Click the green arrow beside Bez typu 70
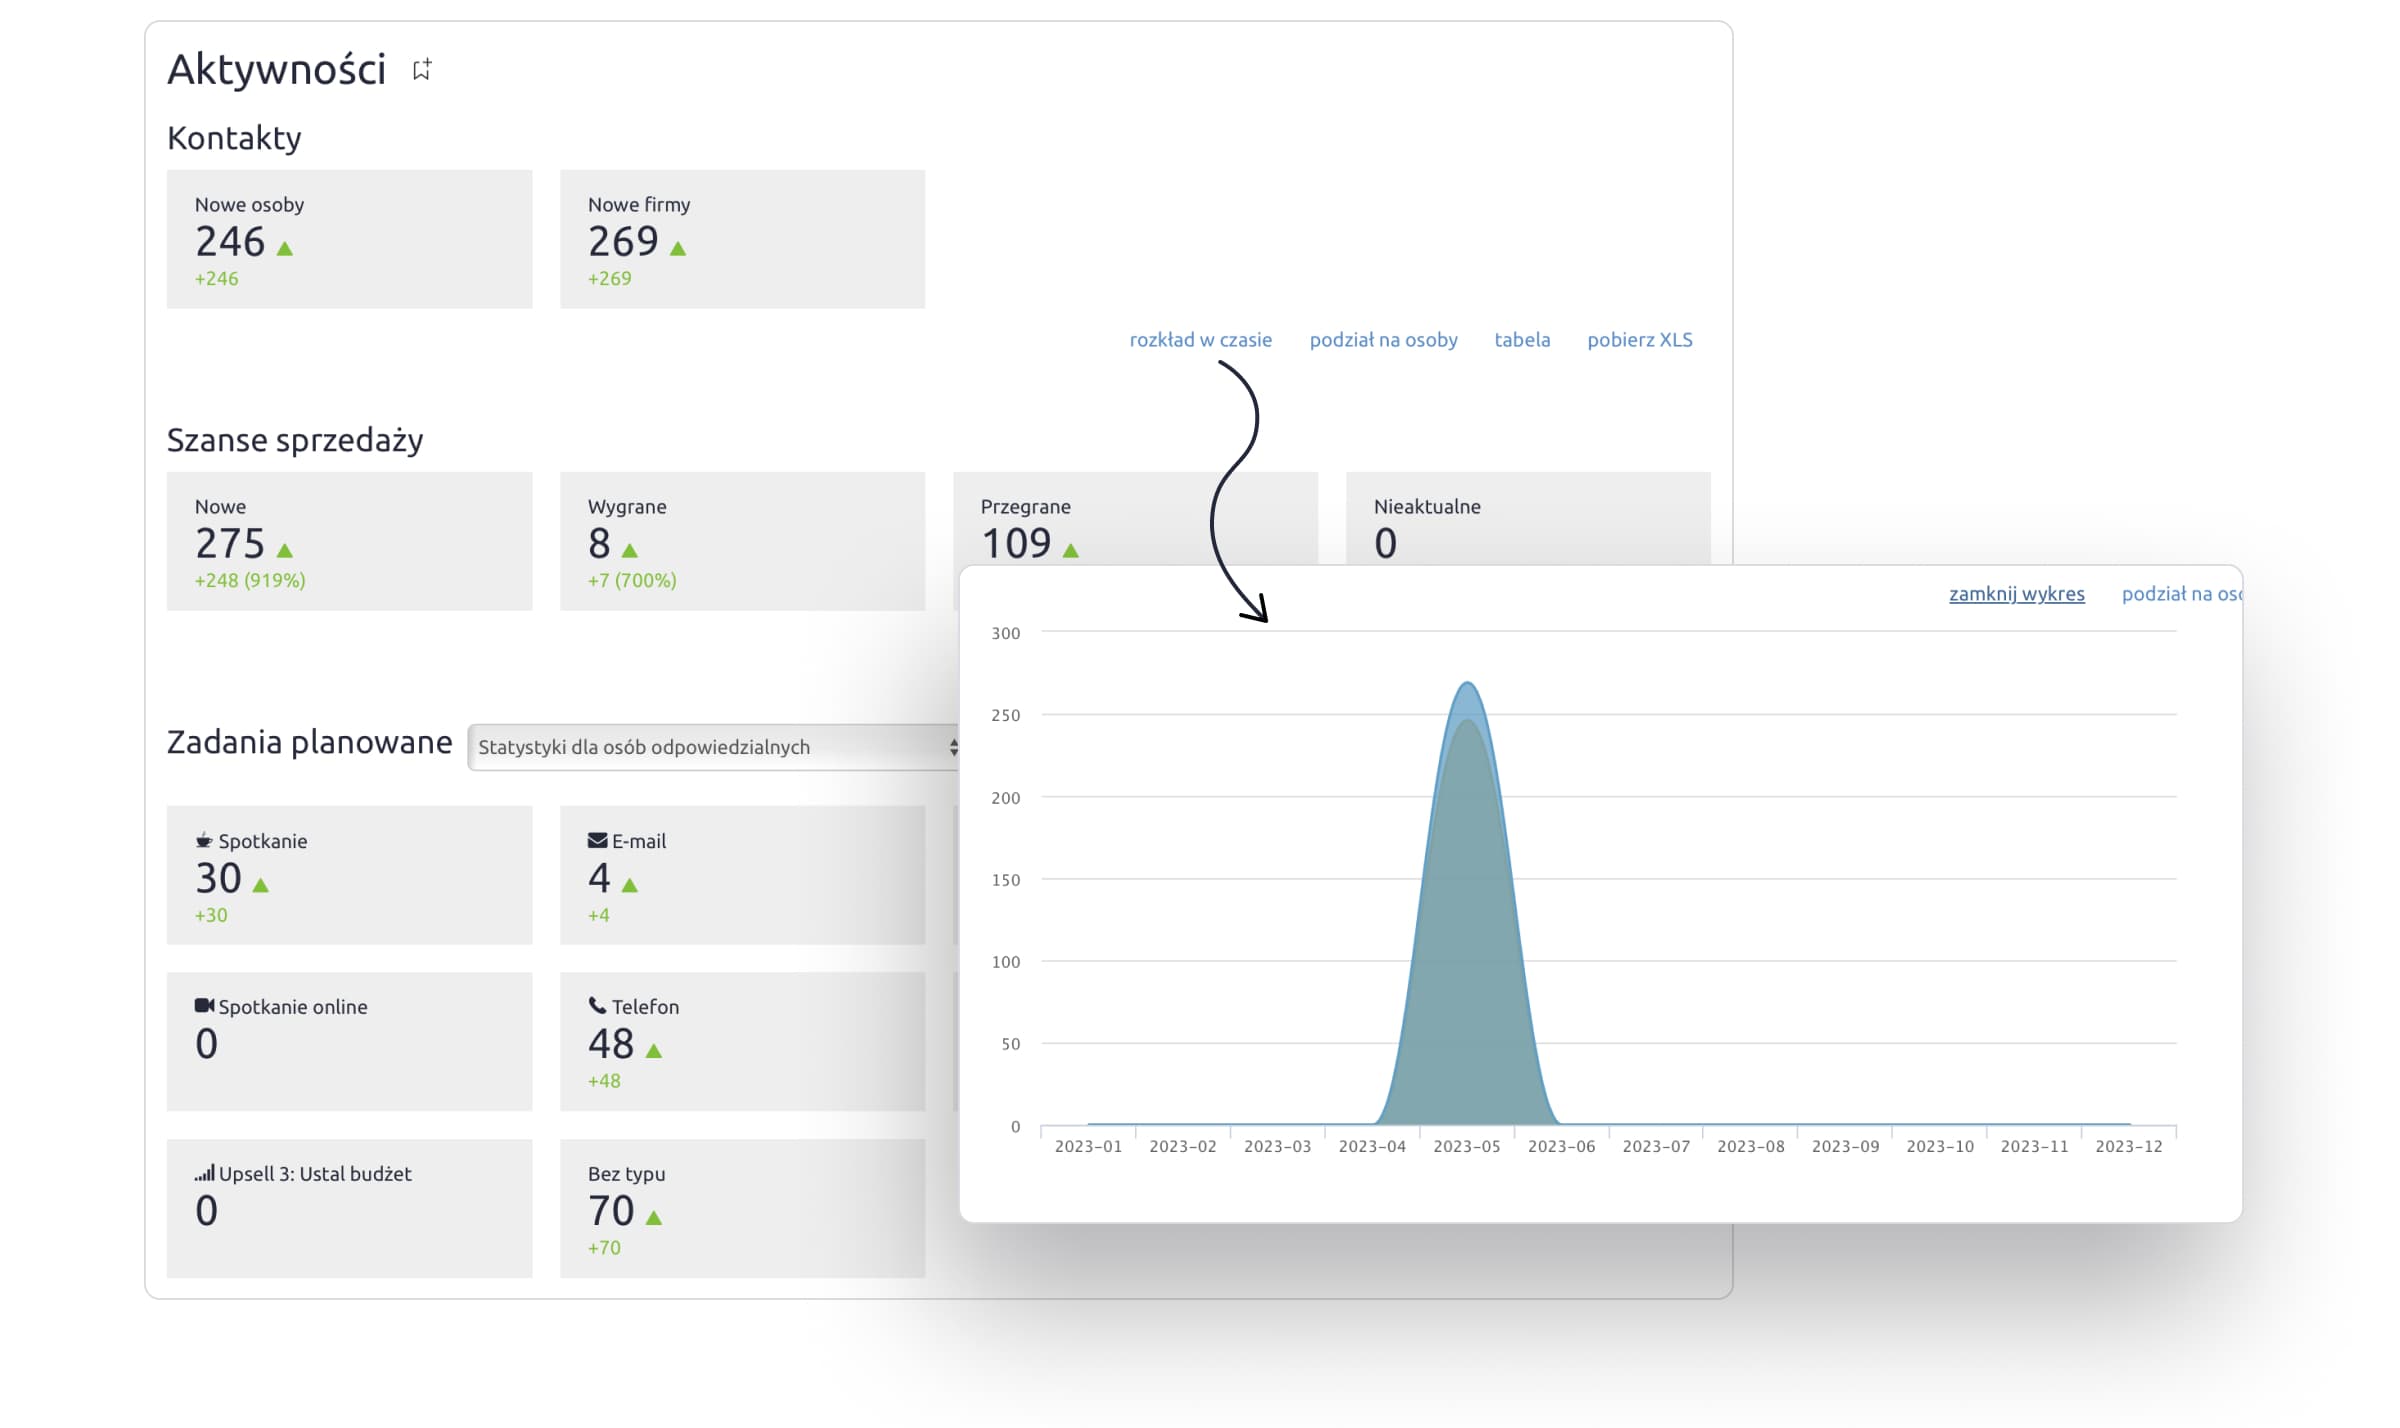The height and width of the screenshot is (1428, 2400). [x=654, y=1218]
